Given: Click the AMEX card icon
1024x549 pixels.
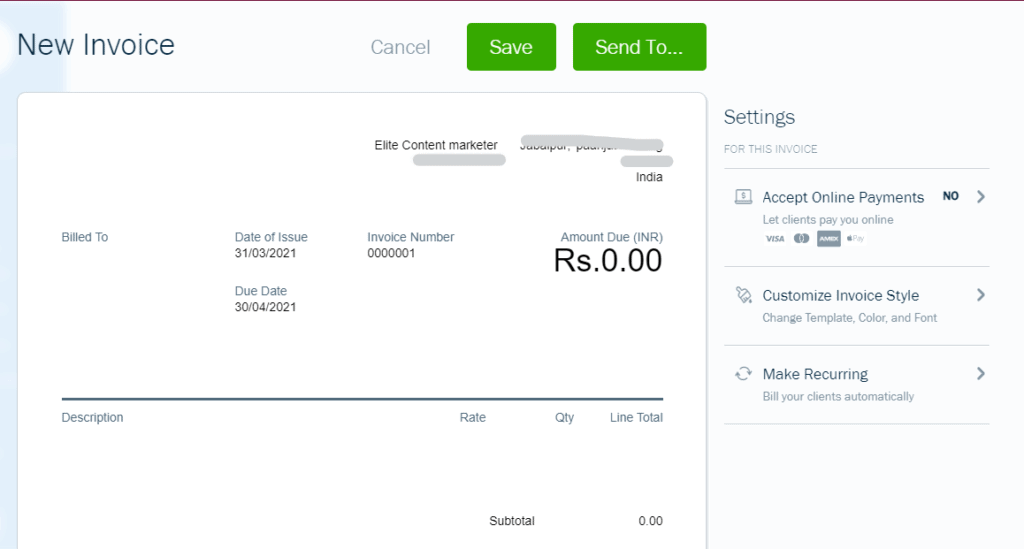Looking at the screenshot, I should point(828,239).
